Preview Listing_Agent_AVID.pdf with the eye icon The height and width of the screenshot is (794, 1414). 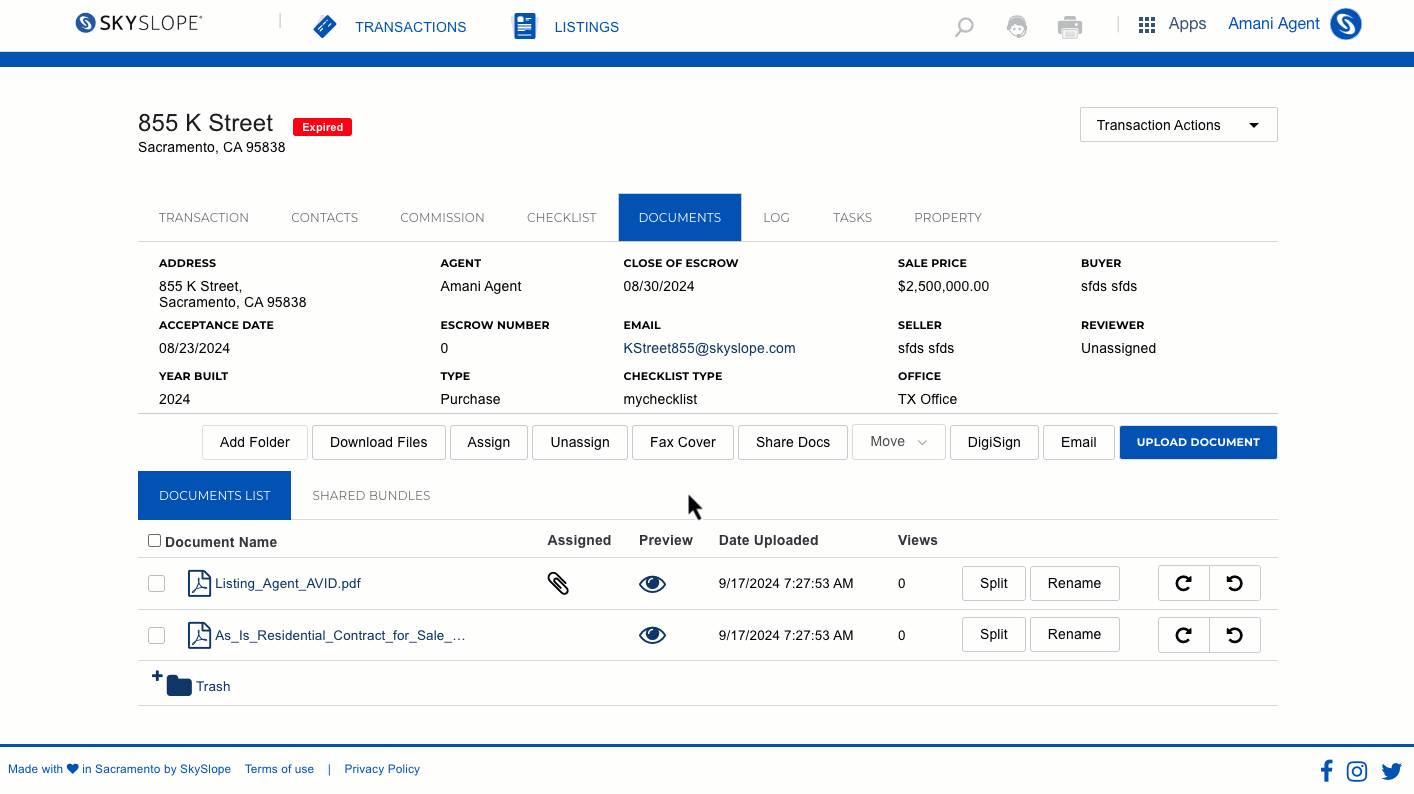[652, 584]
